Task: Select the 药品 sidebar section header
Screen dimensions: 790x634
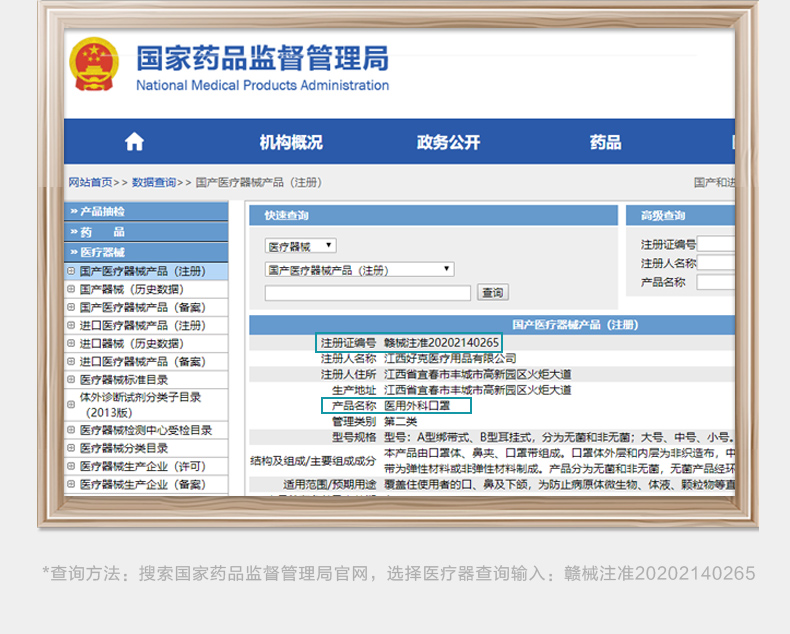Action: pyautogui.click(x=146, y=232)
